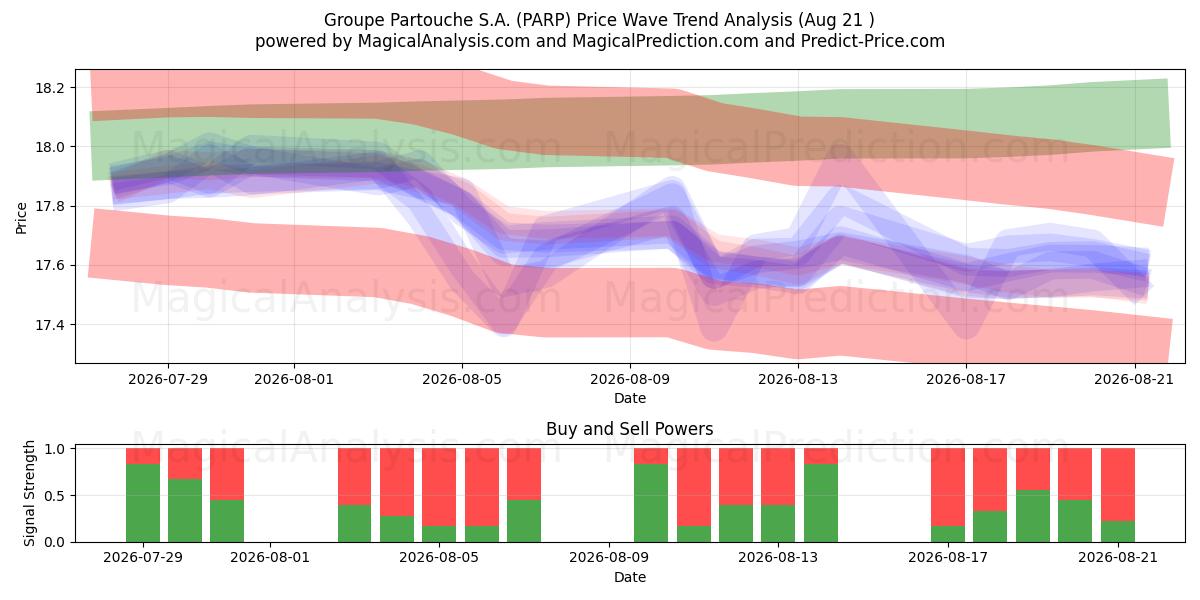Click the 2026-08-09 date tick of the price chart
The width and height of the screenshot is (1200, 600).
point(630,379)
